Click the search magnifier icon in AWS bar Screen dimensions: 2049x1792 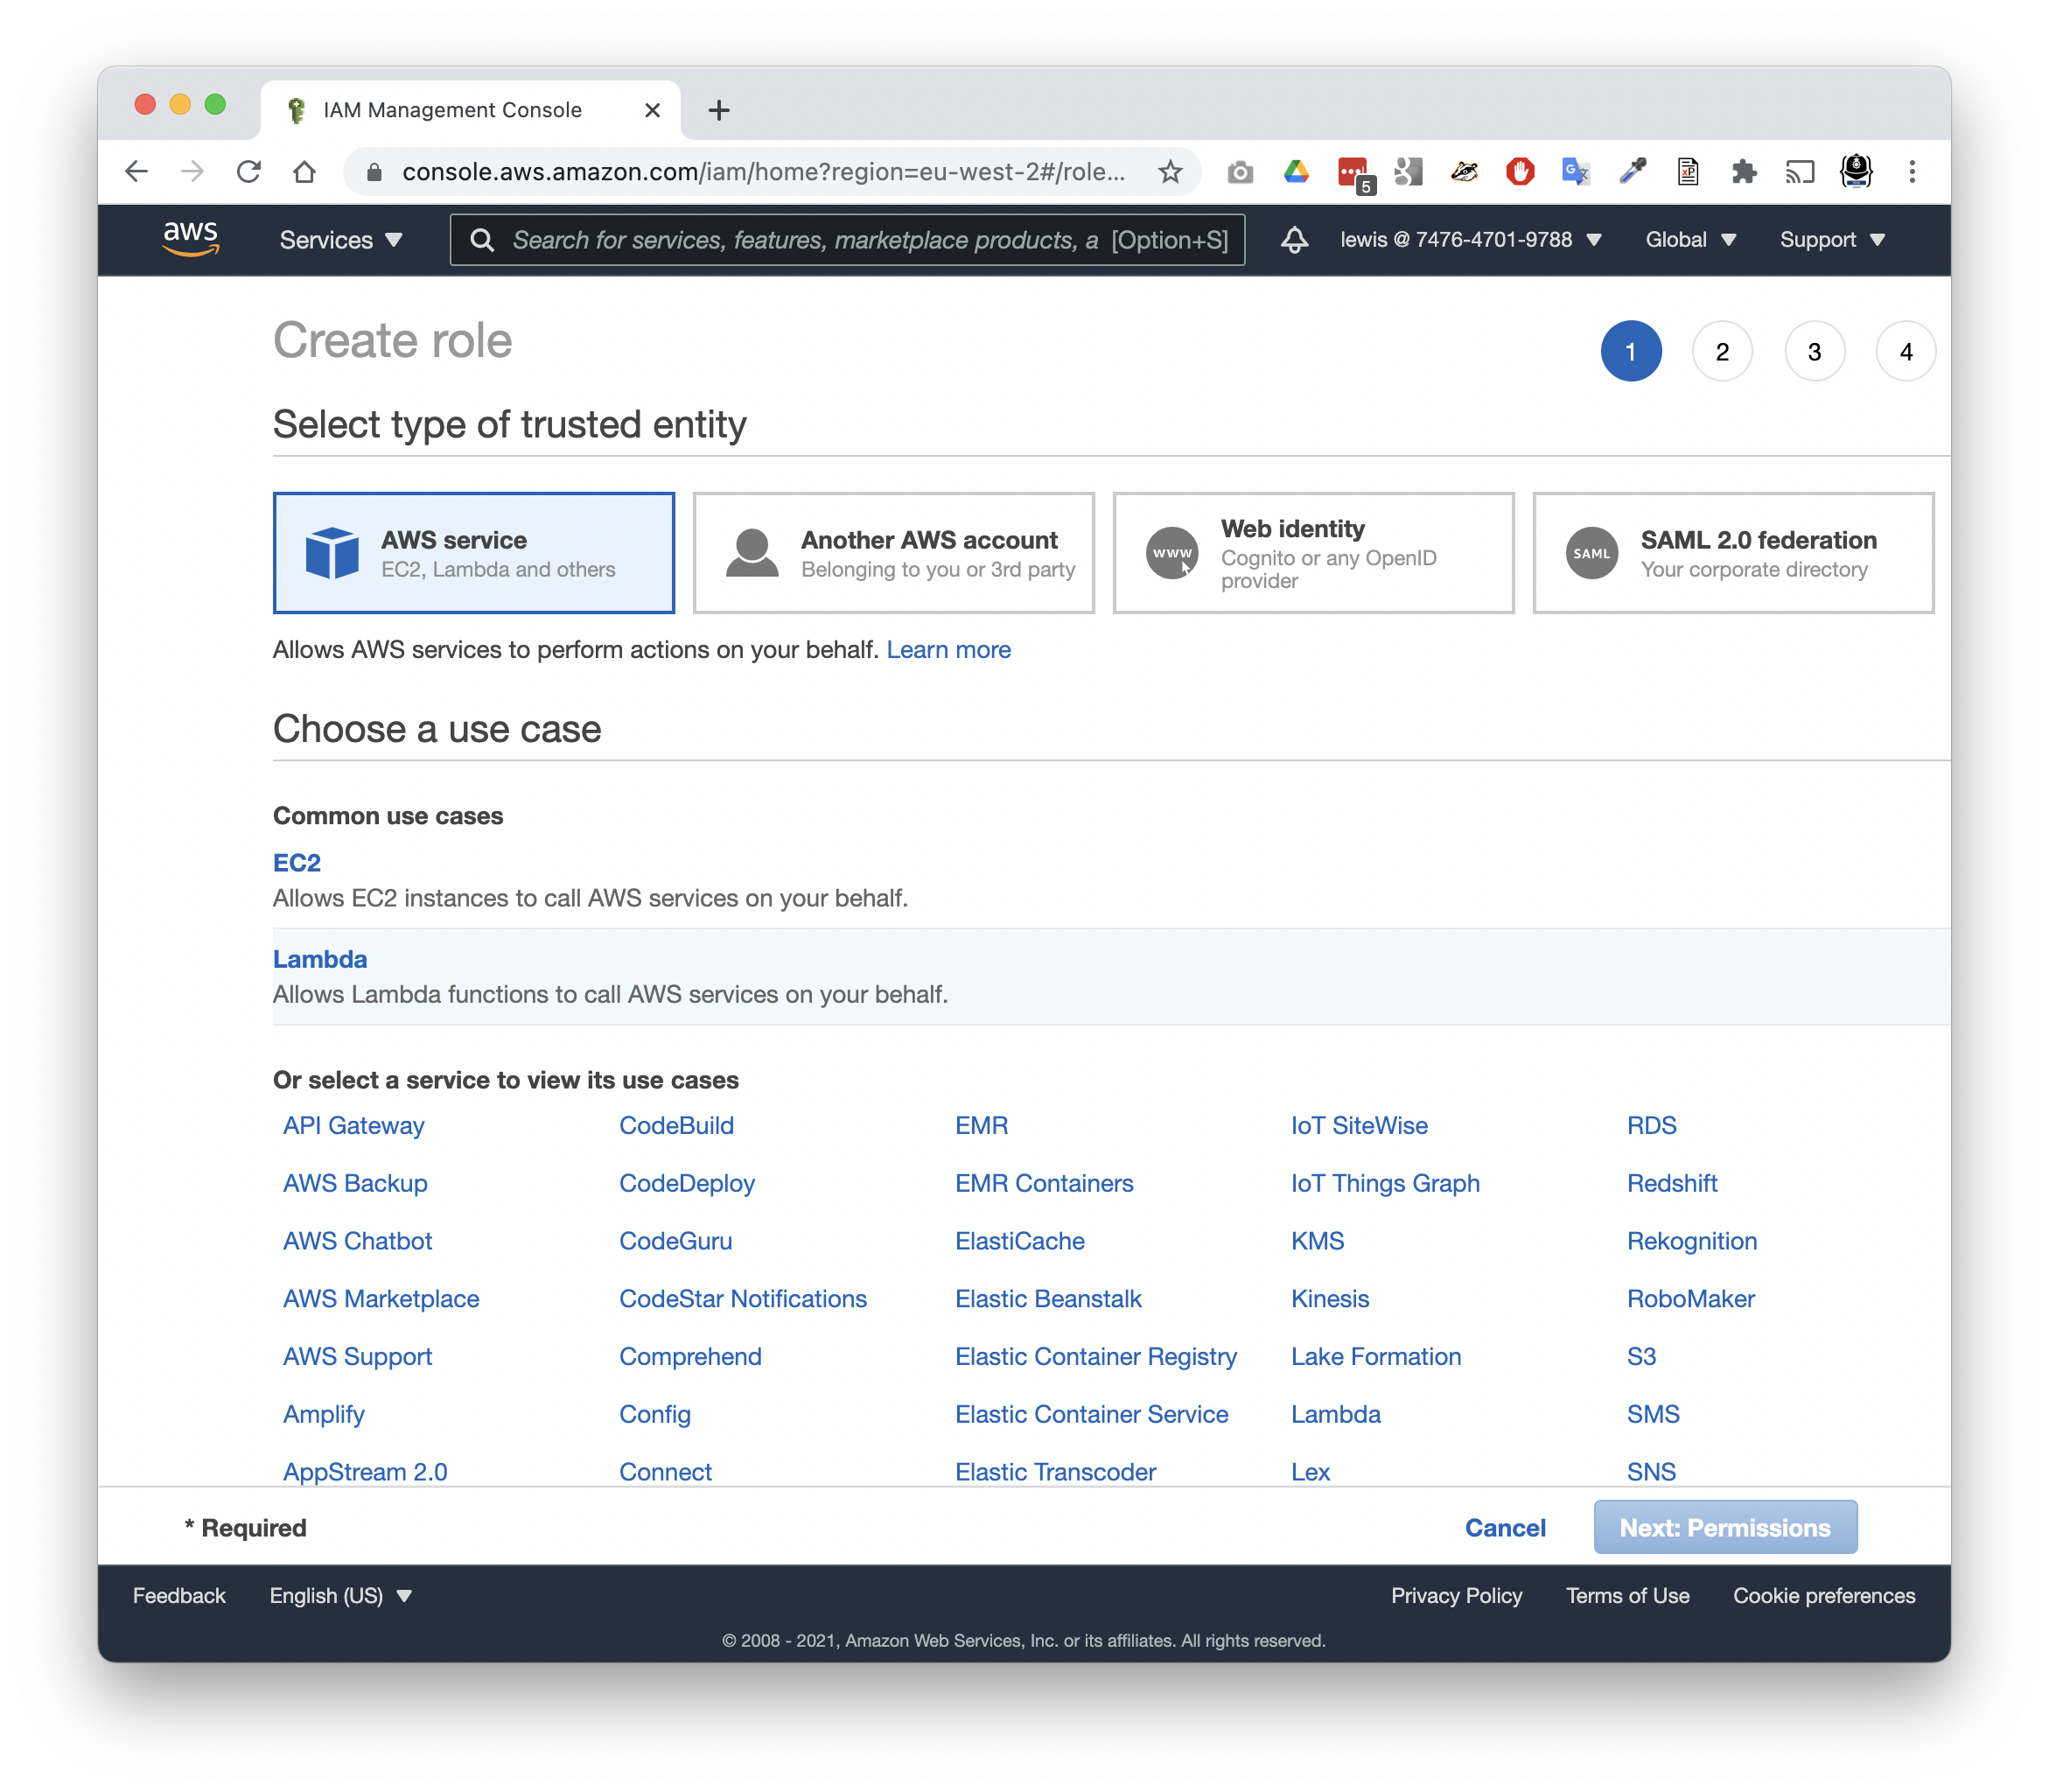click(x=482, y=240)
